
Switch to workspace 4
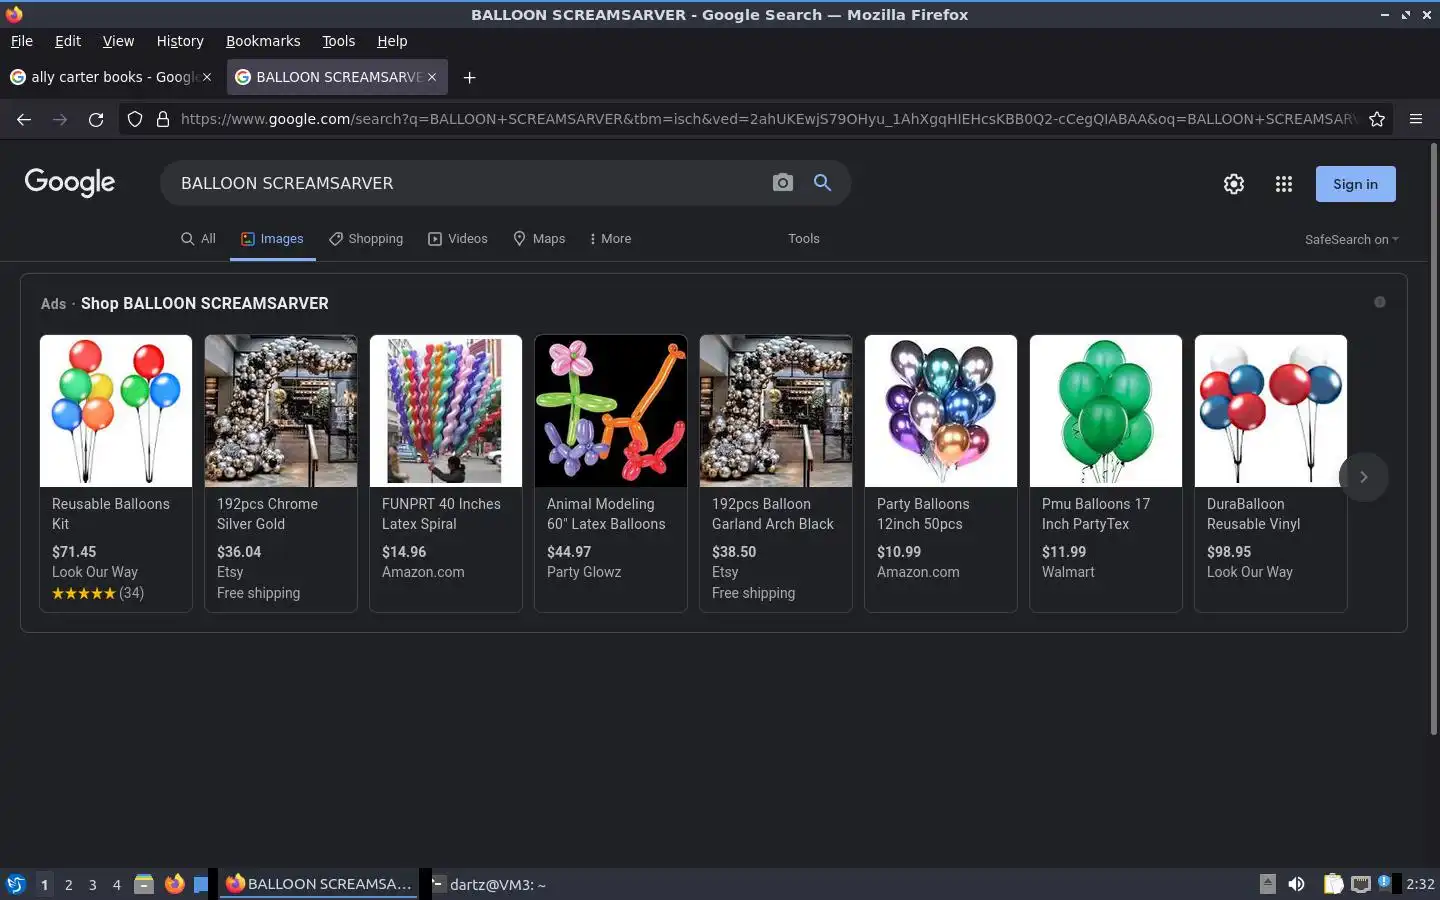click(x=116, y=884)
